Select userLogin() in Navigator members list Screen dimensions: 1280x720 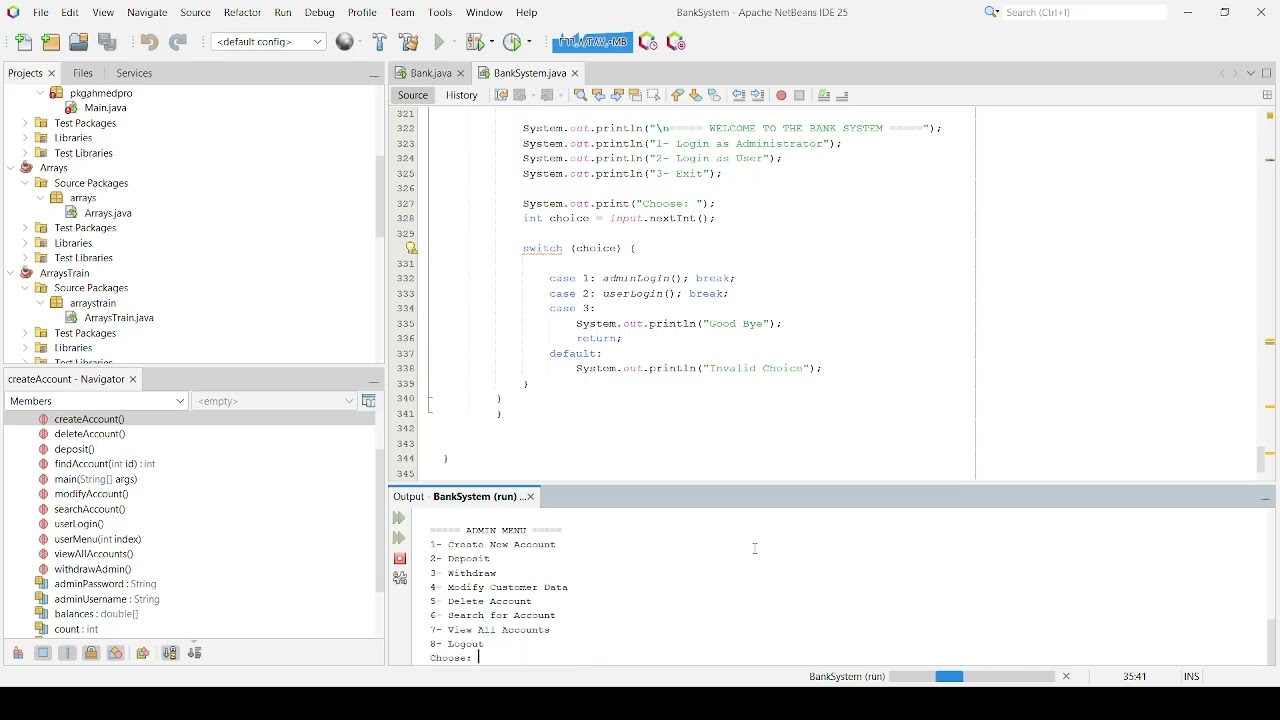pyautogui.click(x=79, y=524)
